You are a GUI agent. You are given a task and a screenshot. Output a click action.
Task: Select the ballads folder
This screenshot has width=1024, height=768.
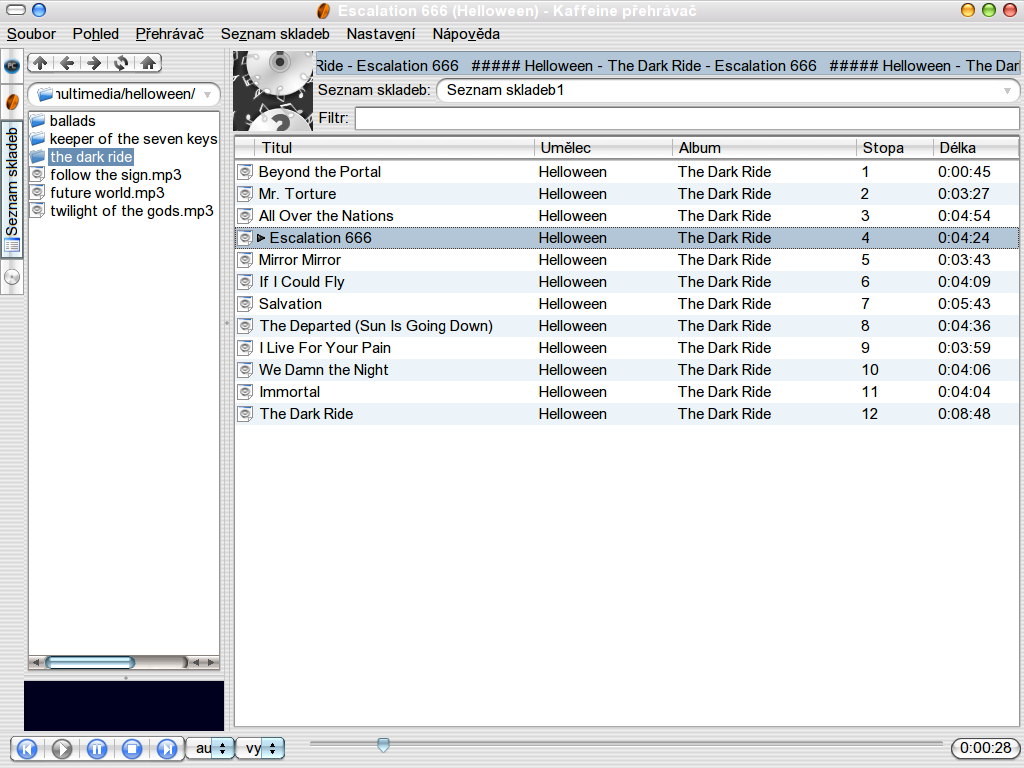[x=72, y=121]
